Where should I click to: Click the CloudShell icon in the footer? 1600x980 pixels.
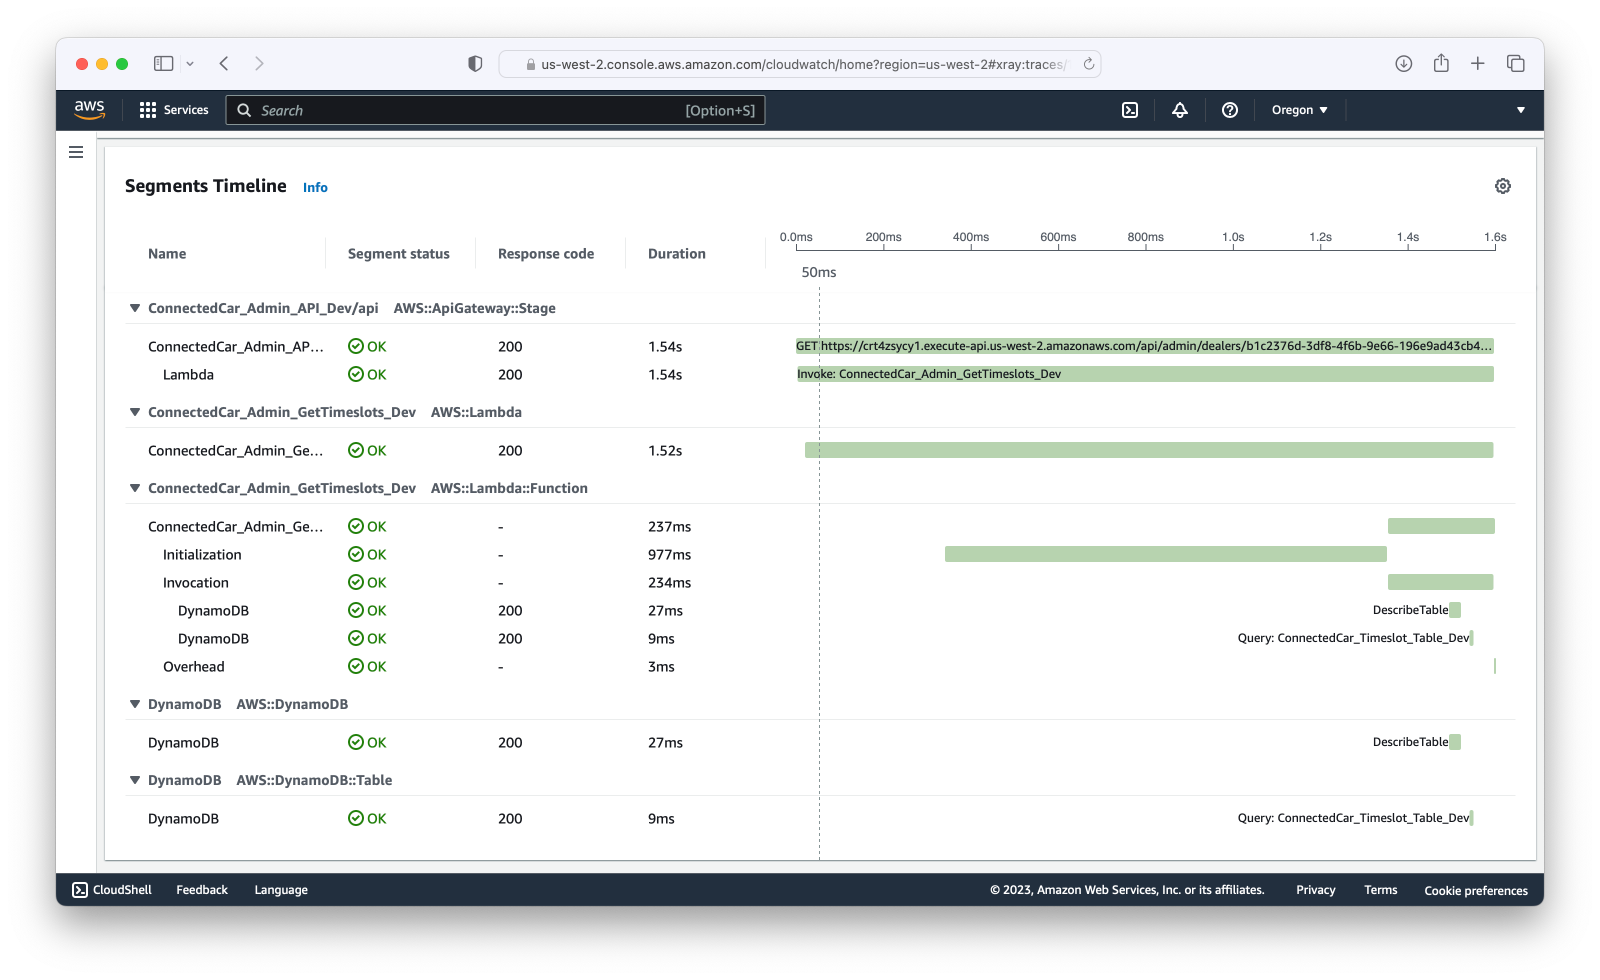pyautogui.click(x=80, y=890)
